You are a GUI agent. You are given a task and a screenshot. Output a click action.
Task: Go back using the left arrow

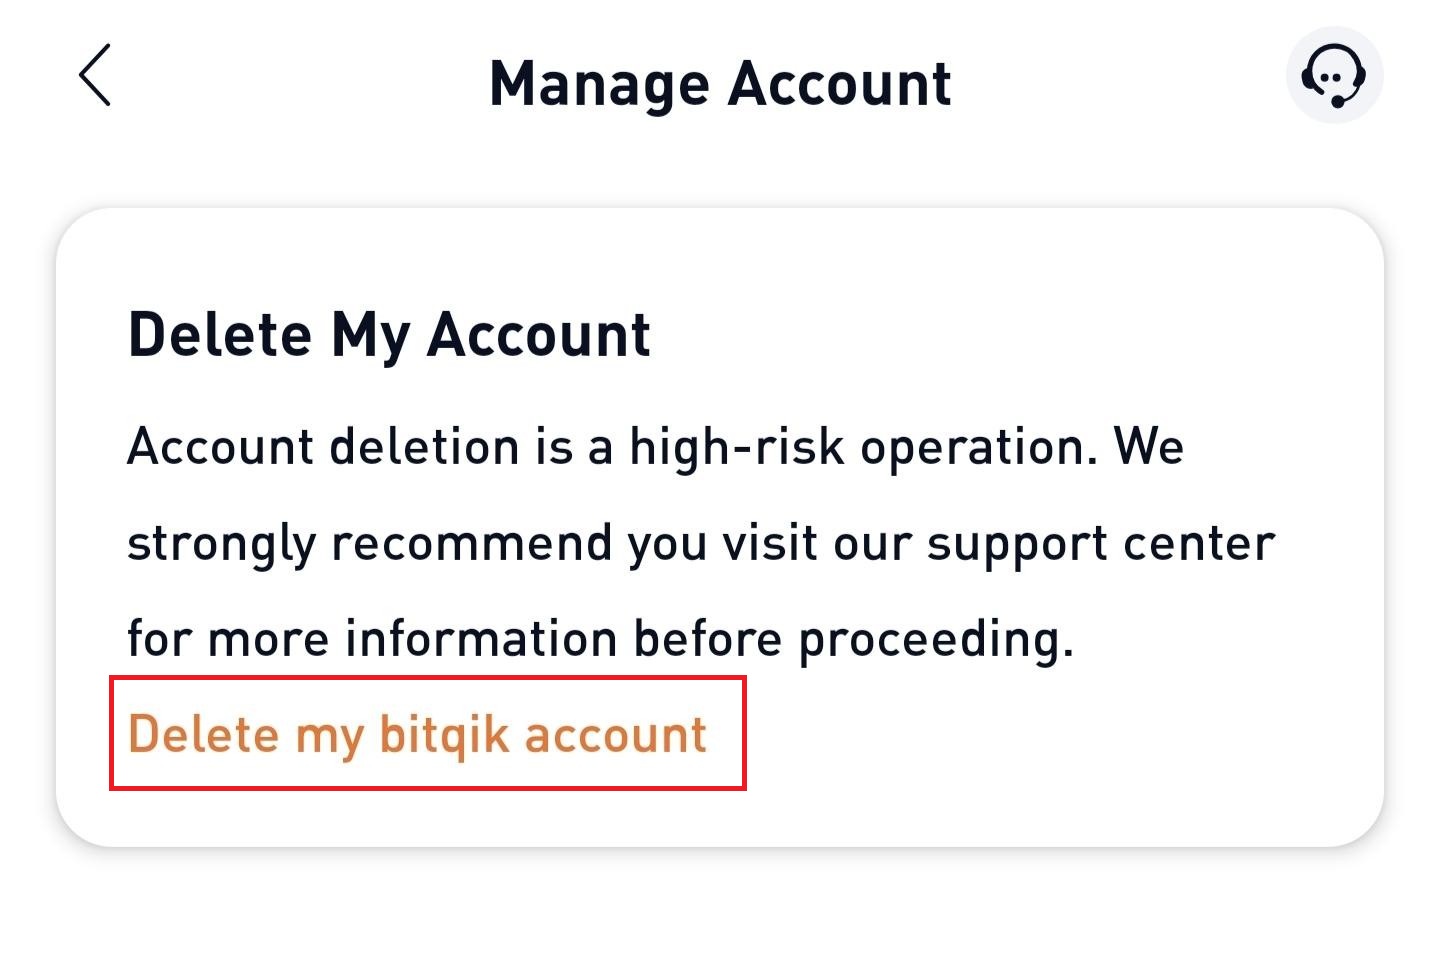pyautogui.click(x=95, y=75)
